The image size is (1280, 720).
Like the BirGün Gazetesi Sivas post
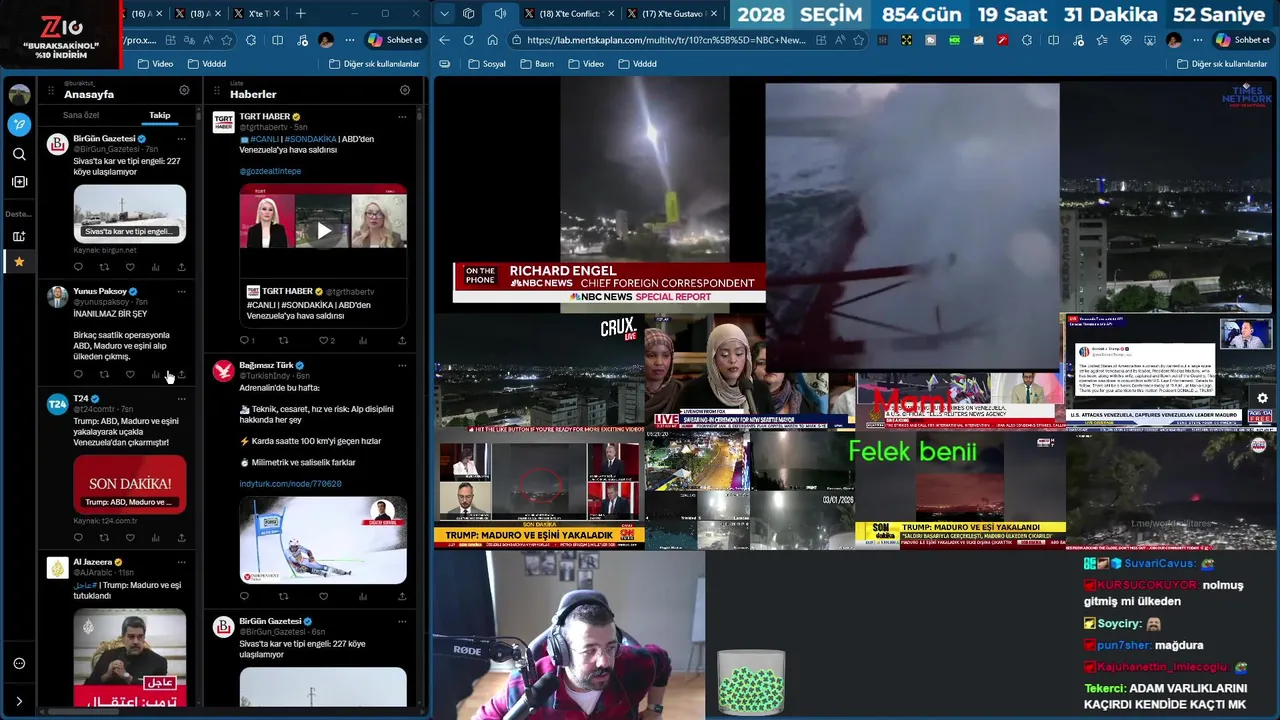130,267
